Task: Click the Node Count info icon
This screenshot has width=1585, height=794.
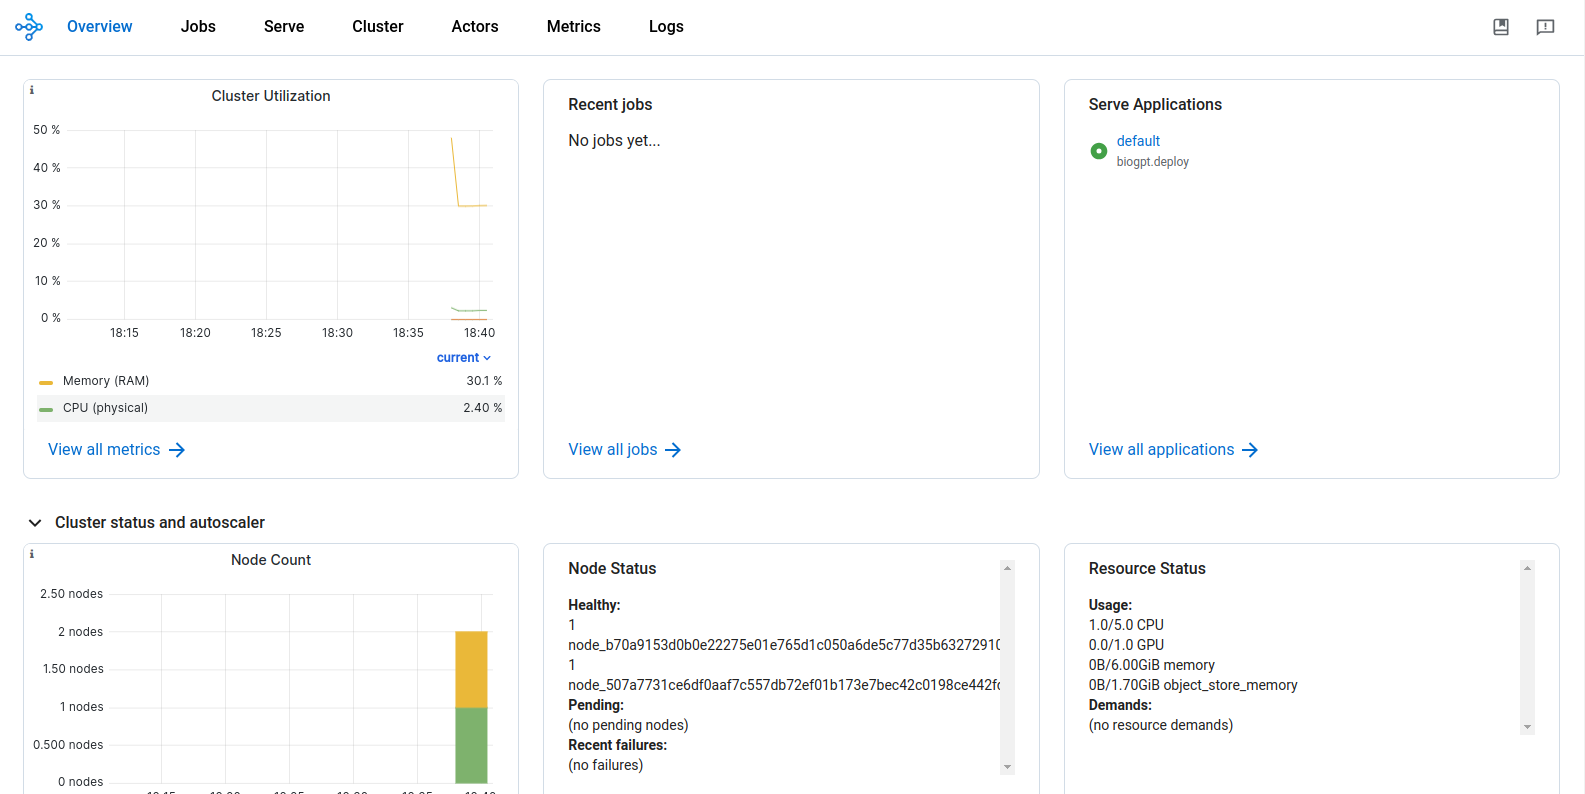Action: point(32,554)
